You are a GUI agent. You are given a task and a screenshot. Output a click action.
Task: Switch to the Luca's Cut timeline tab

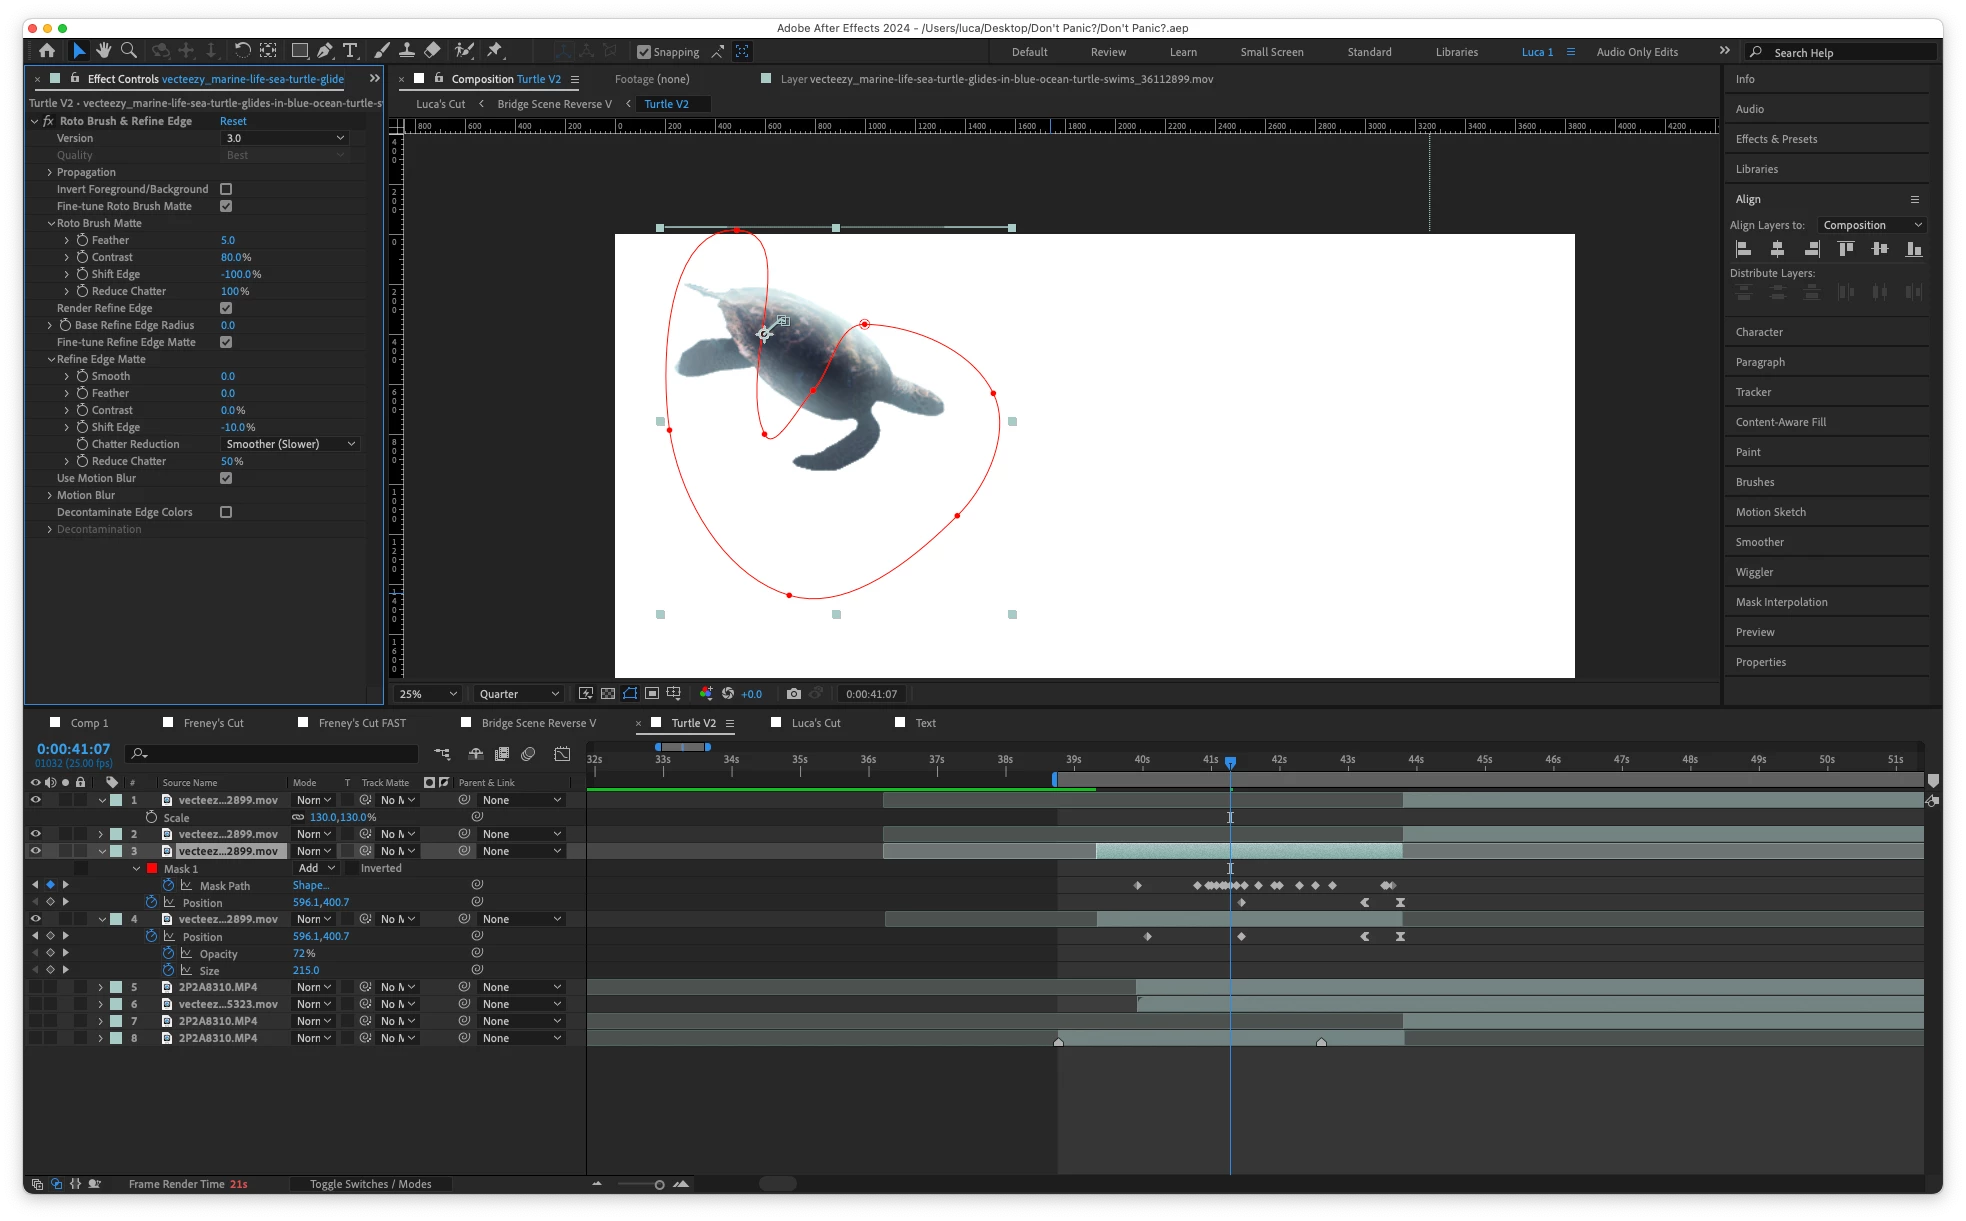(x=815, y=723)
